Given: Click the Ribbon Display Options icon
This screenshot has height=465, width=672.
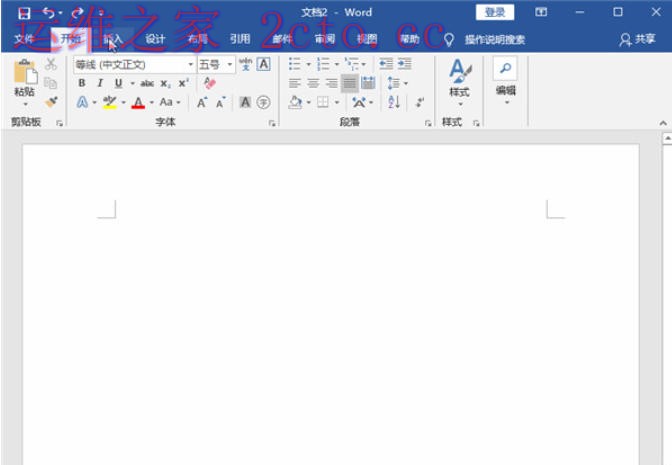Looking at the screenshot, I should coord(541,12).
